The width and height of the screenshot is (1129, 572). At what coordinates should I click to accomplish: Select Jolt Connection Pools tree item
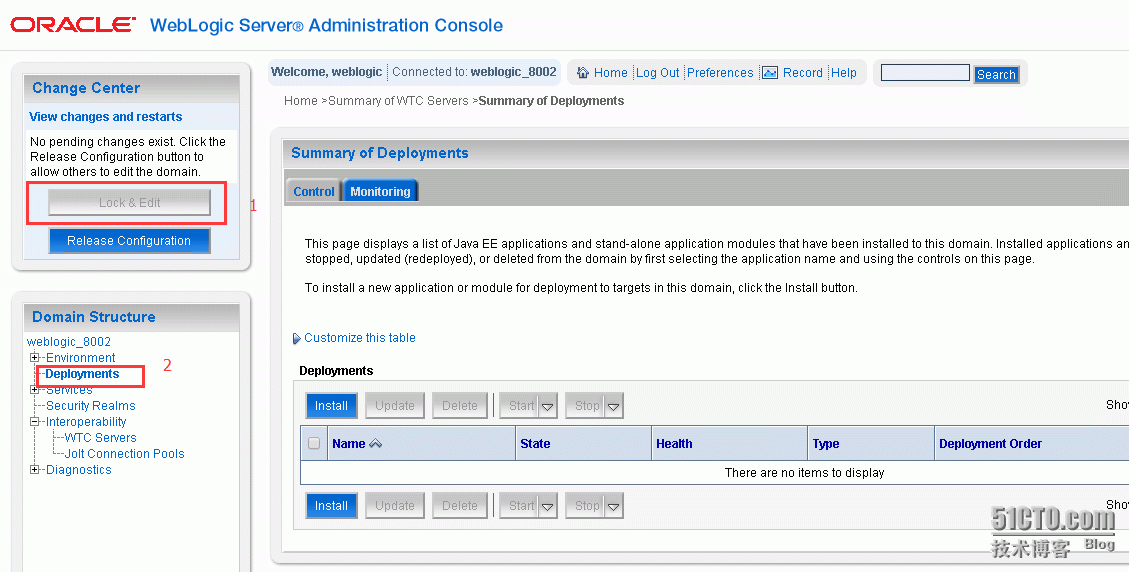click(x=125, y=454)
